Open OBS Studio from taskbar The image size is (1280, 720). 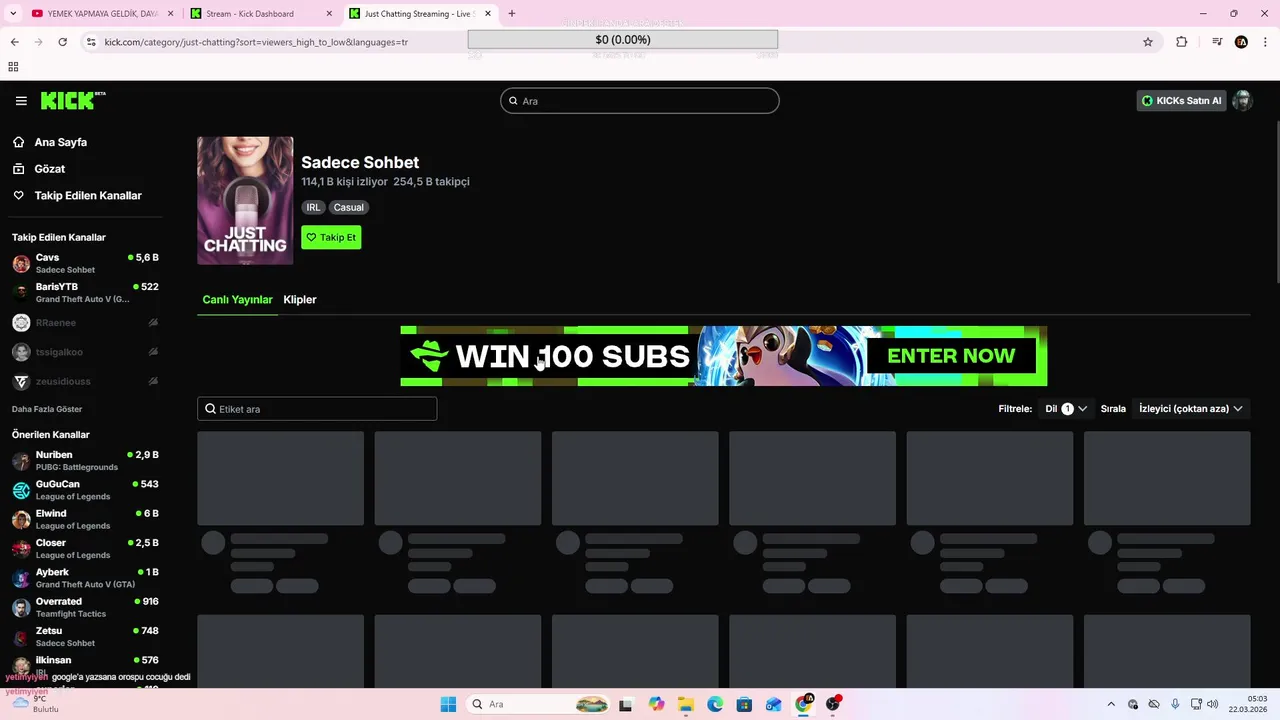tap(832, 704)
